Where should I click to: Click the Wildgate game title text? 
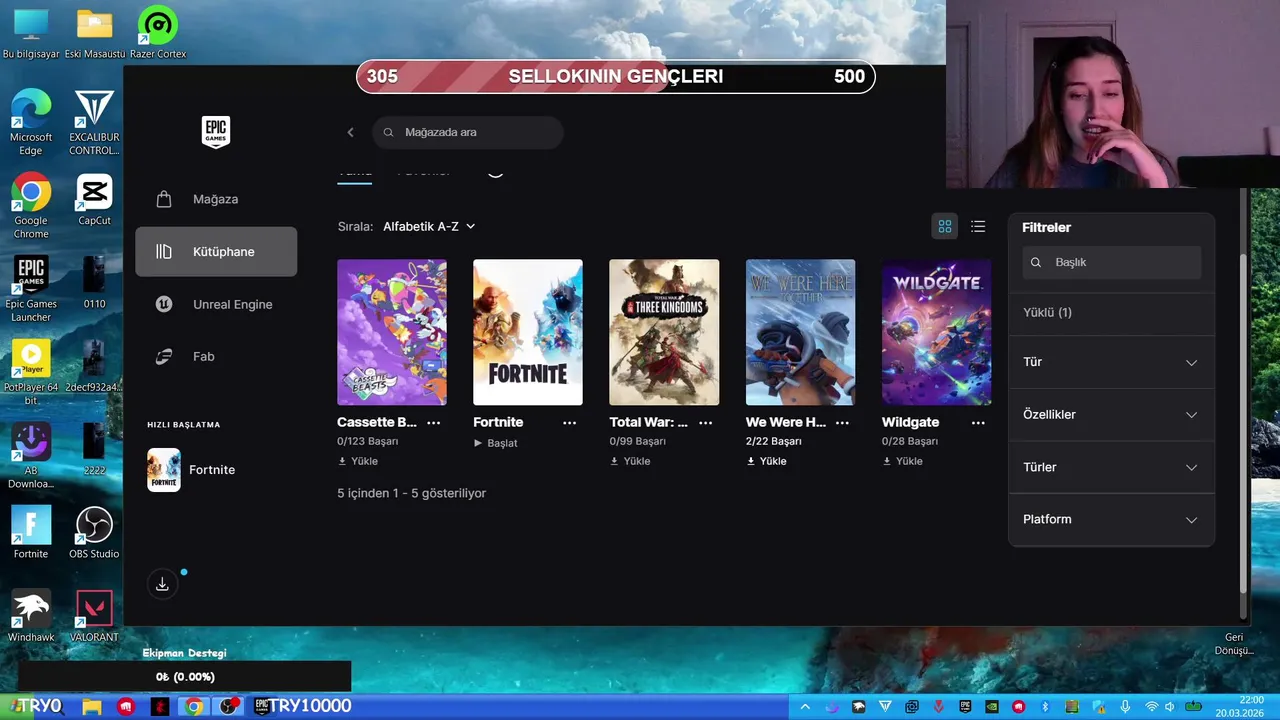910,422
